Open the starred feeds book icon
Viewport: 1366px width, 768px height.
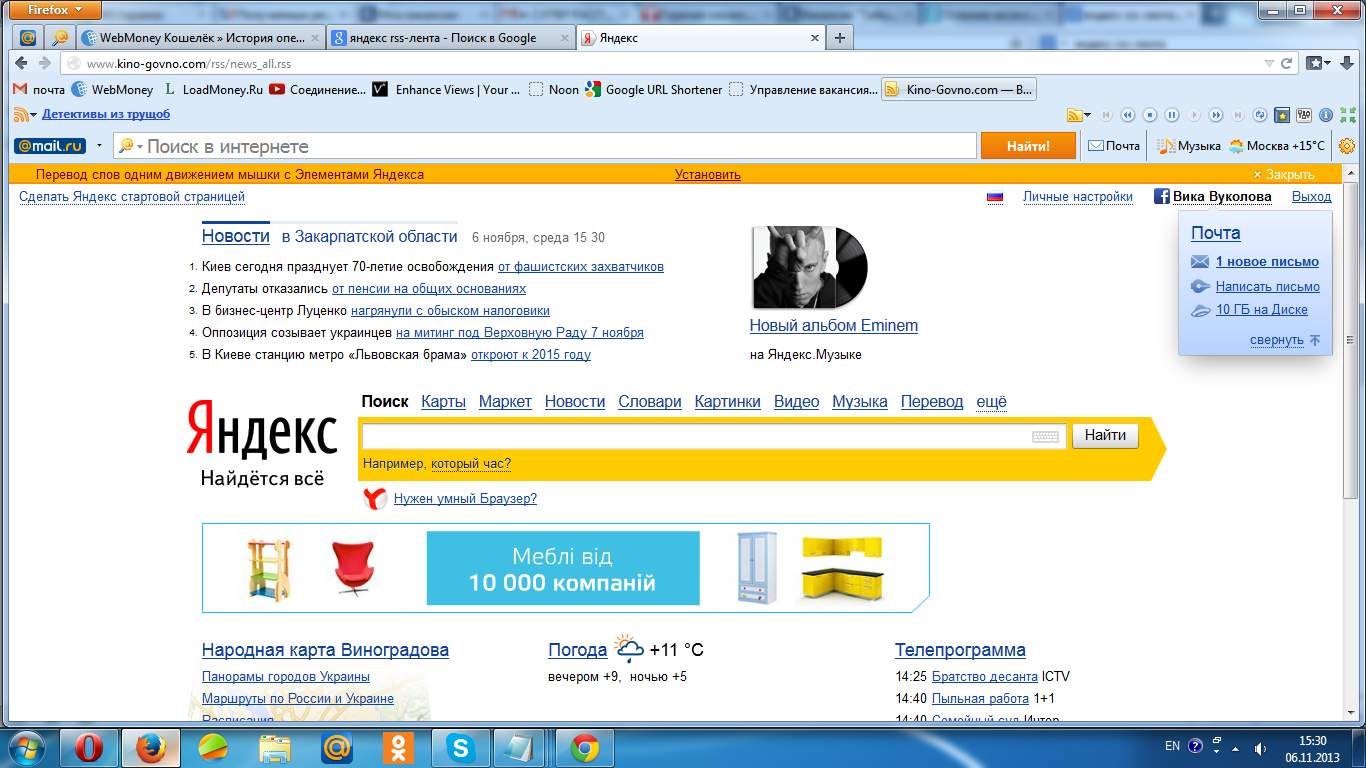(1282, 115)
